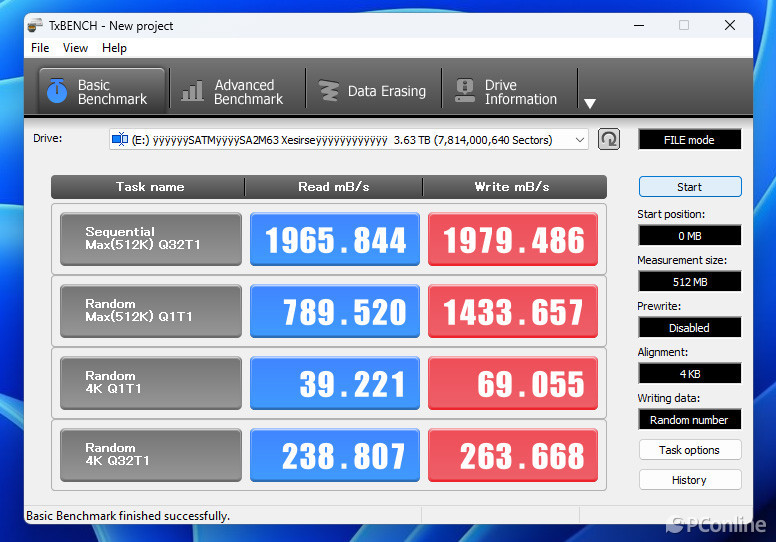776x542 pixels.
Task: Switch to Basic Benchmark tab
Action: [101, 91]
